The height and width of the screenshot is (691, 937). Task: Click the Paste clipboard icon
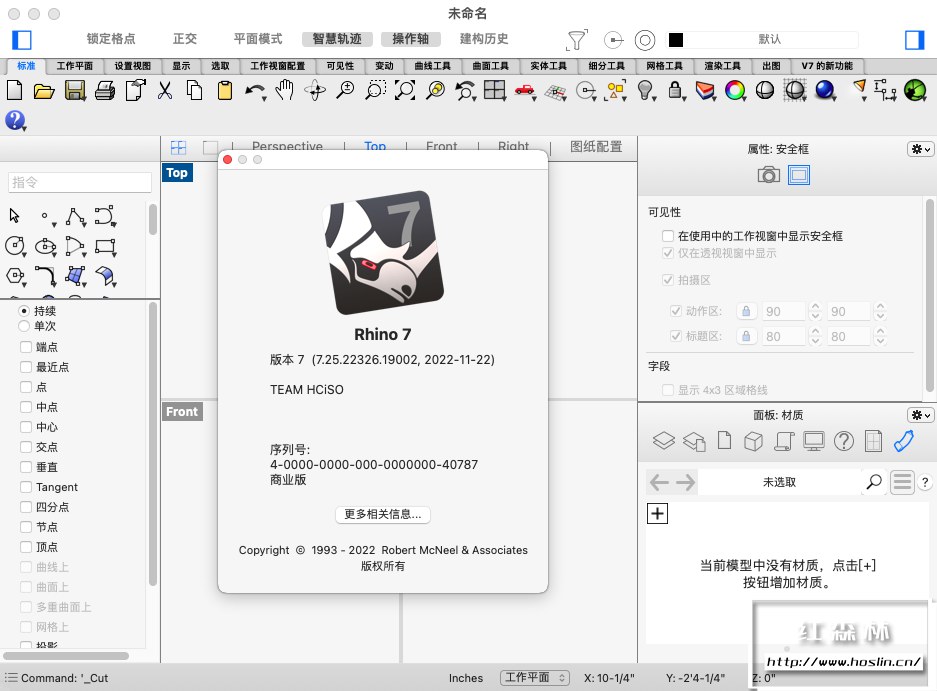coord(225,91)
